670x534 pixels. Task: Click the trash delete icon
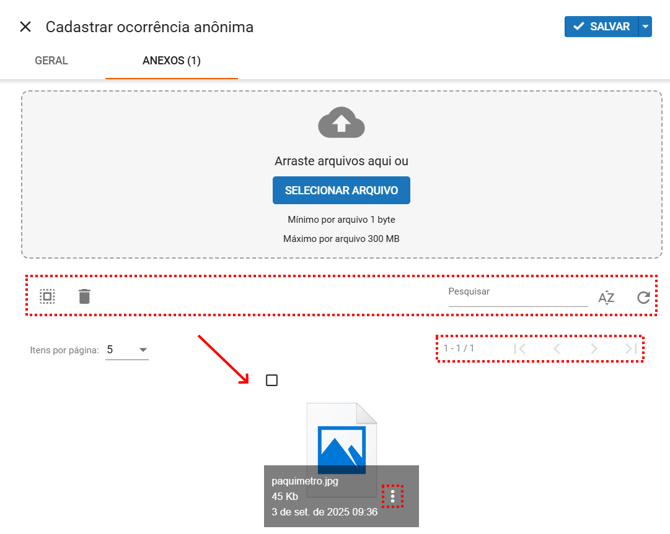click(x=85, y=297)
